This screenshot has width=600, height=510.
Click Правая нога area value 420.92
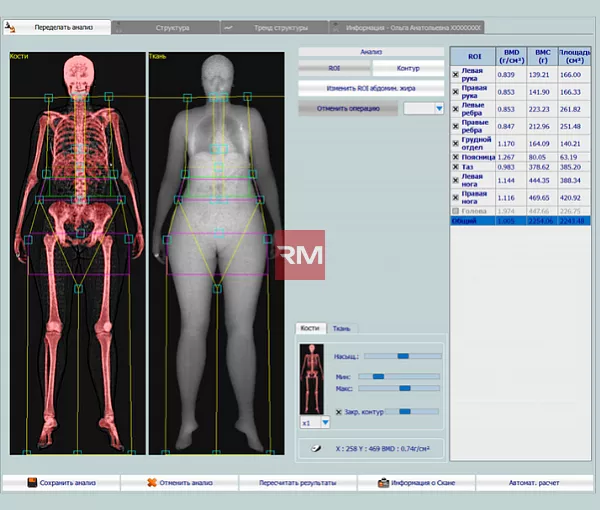(570, 198)
